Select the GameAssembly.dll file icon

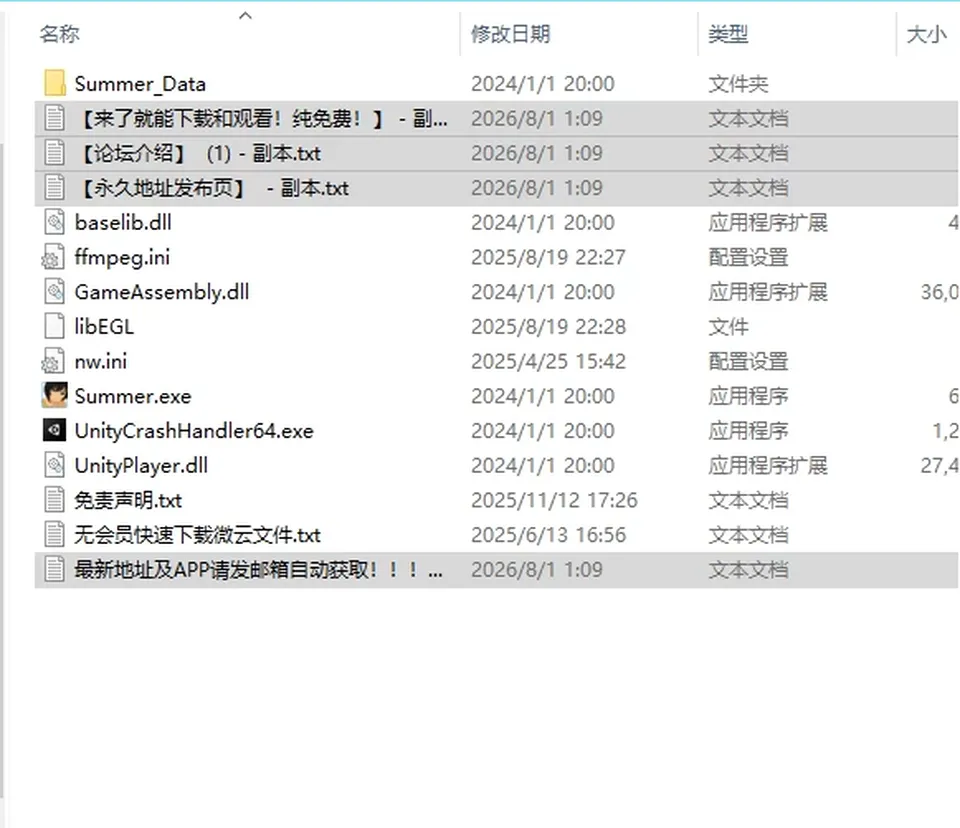54,292
